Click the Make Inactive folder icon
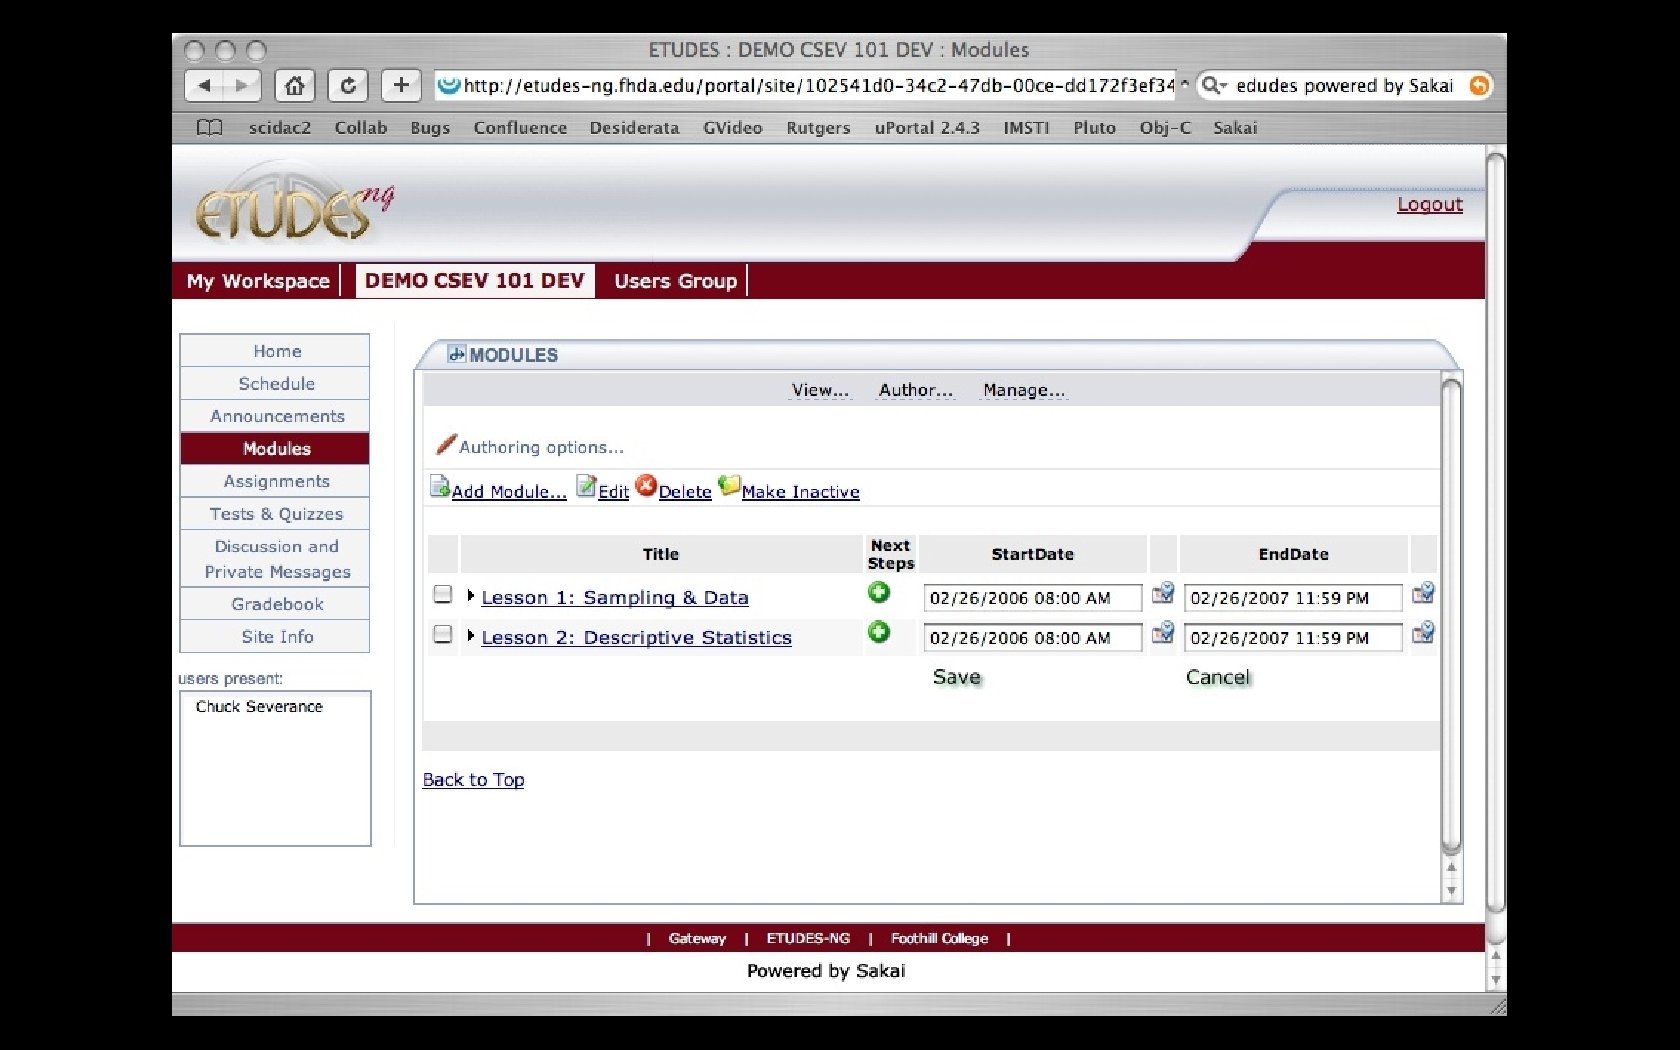 pyautogui.click(x=729, y=486)
